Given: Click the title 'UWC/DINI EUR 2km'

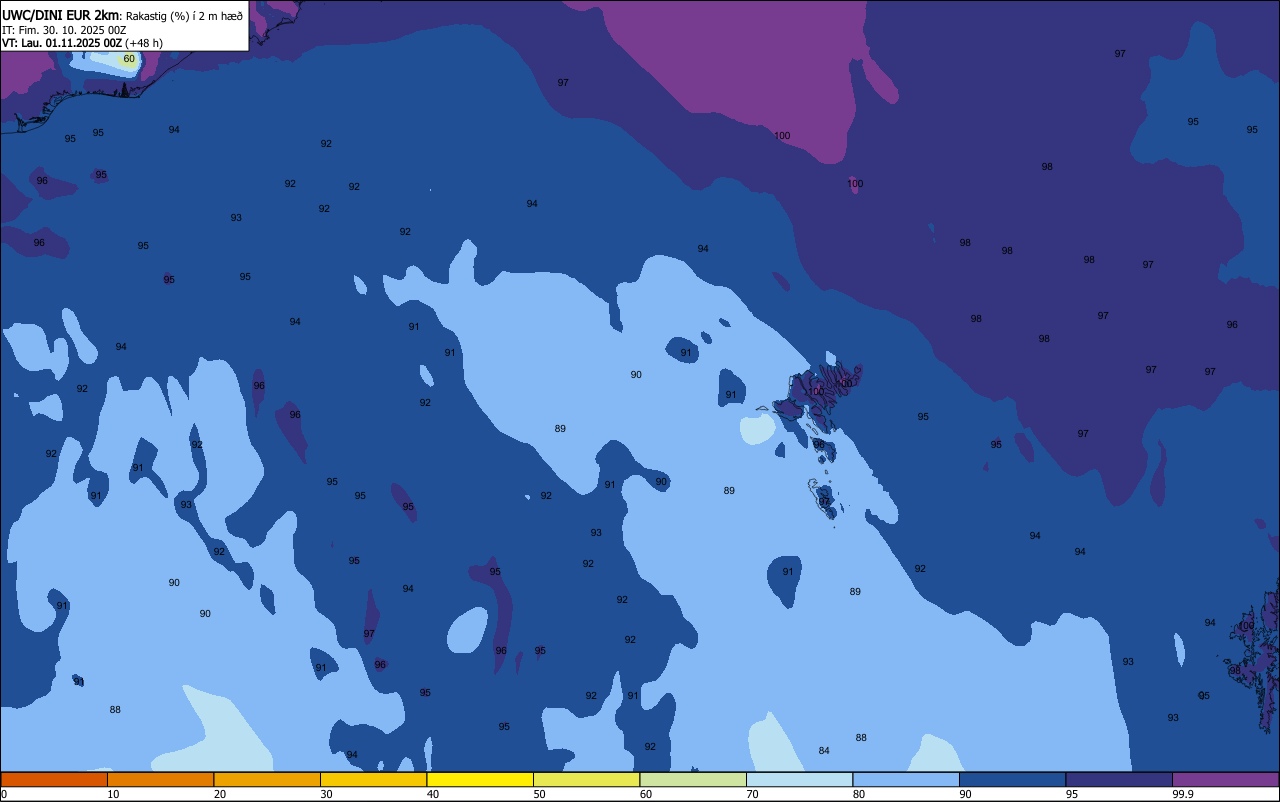Looking at the screenshot, I should point(60,15).
